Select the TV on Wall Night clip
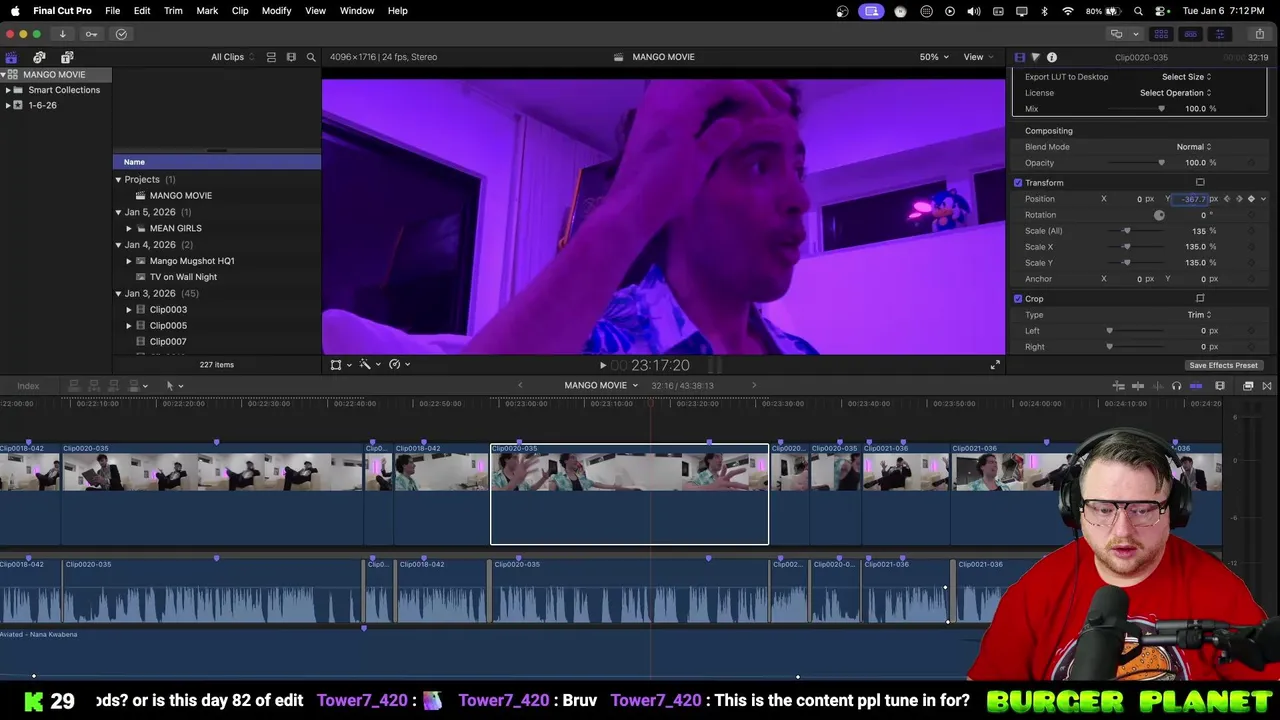1280x720 pixels. point(183,277)
